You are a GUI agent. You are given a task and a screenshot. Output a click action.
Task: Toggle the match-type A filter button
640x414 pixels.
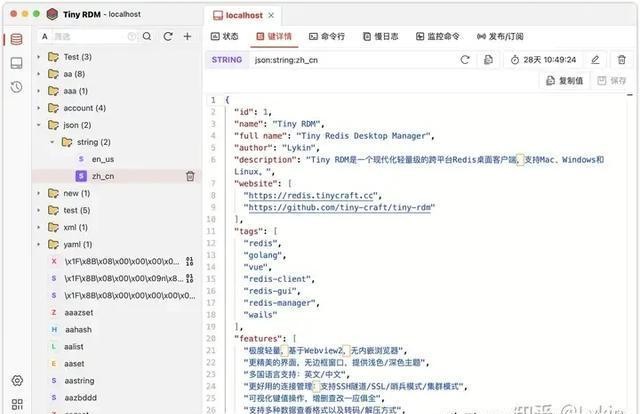[x=44, y=36]
